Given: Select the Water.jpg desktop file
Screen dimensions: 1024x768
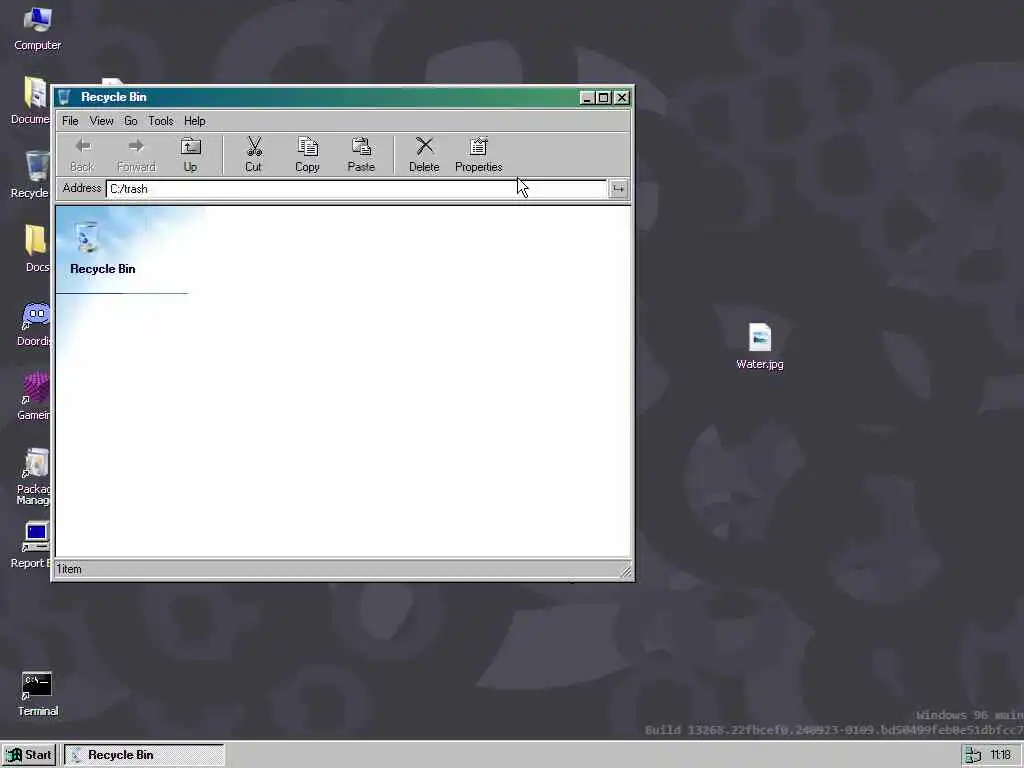Looking at the screenshot, I should point(760,346).
